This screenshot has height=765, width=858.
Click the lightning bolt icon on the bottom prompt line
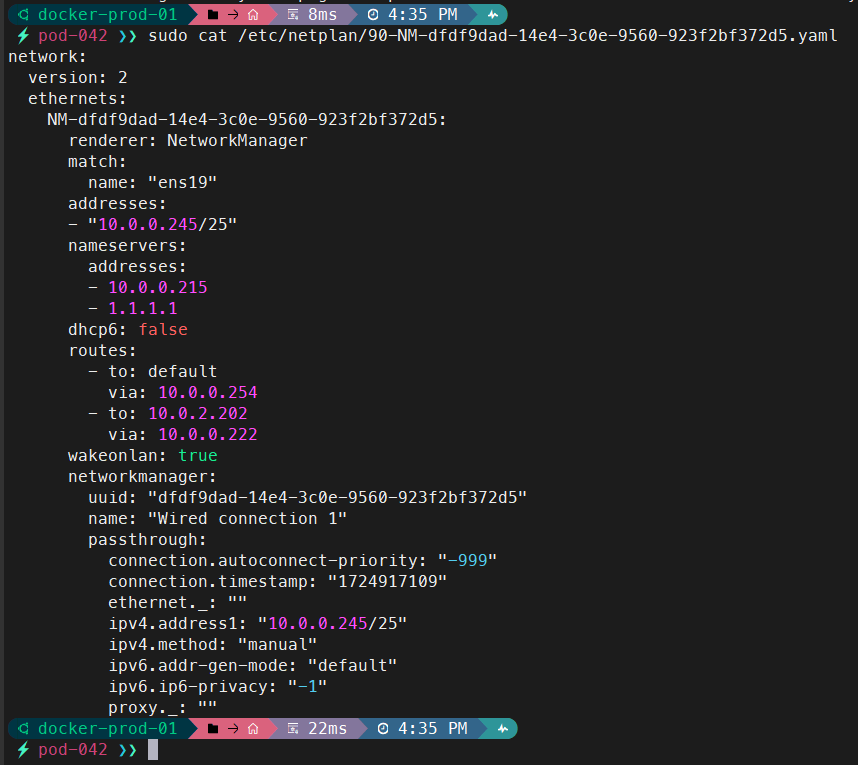pos(22,749)
